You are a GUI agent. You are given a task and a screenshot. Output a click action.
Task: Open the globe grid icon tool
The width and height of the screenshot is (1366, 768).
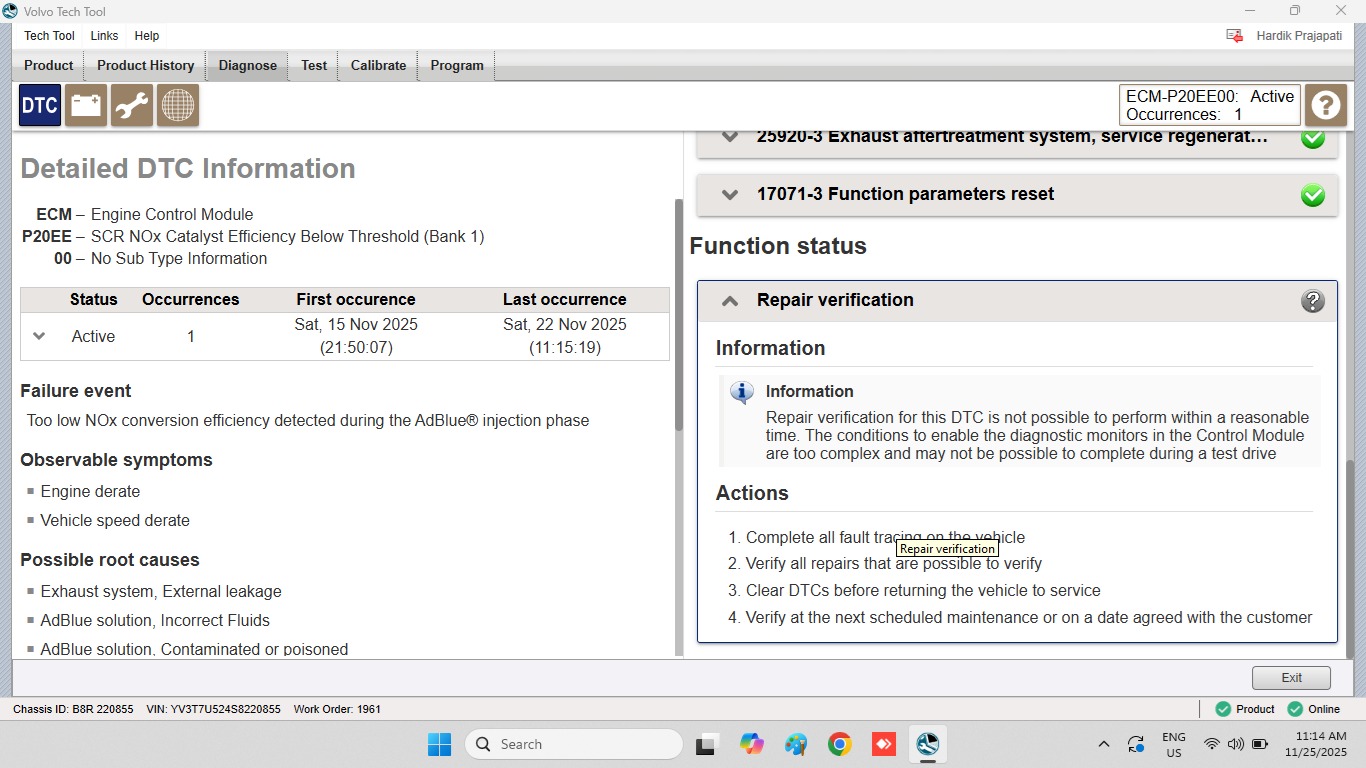click(x=178, y=105)
